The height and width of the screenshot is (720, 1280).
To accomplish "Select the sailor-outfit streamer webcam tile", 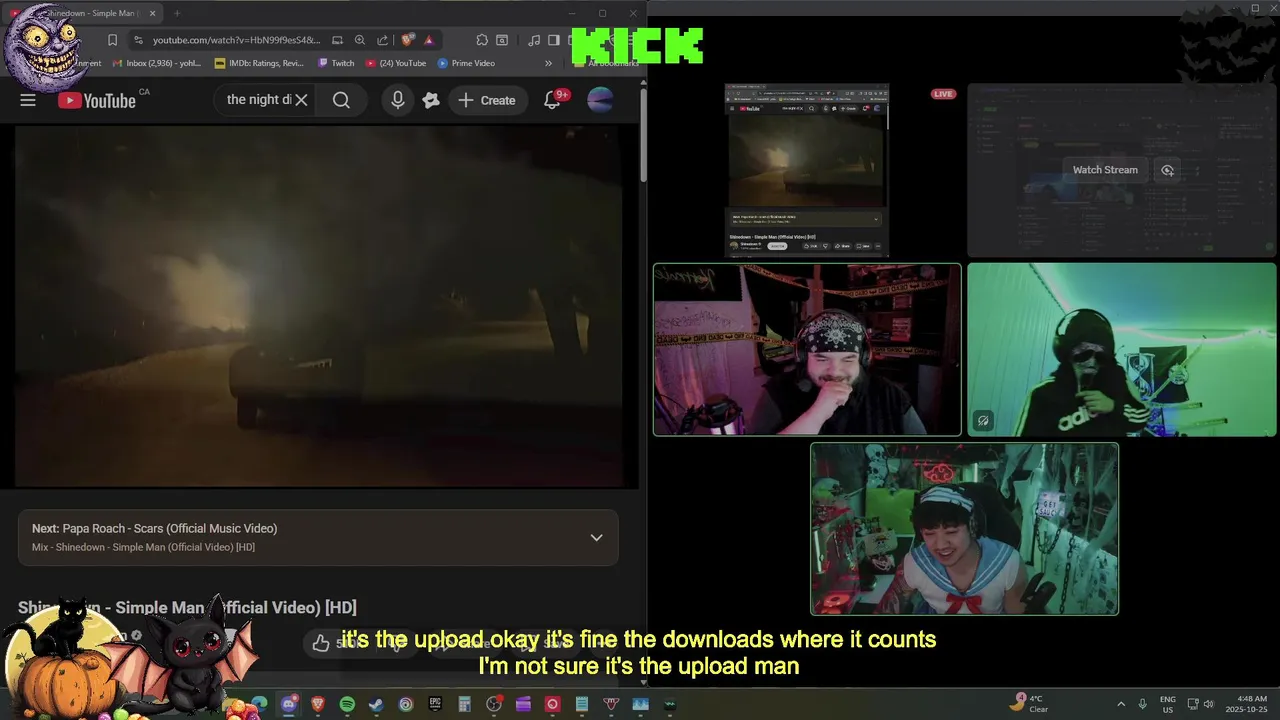I will coord(964,529).
